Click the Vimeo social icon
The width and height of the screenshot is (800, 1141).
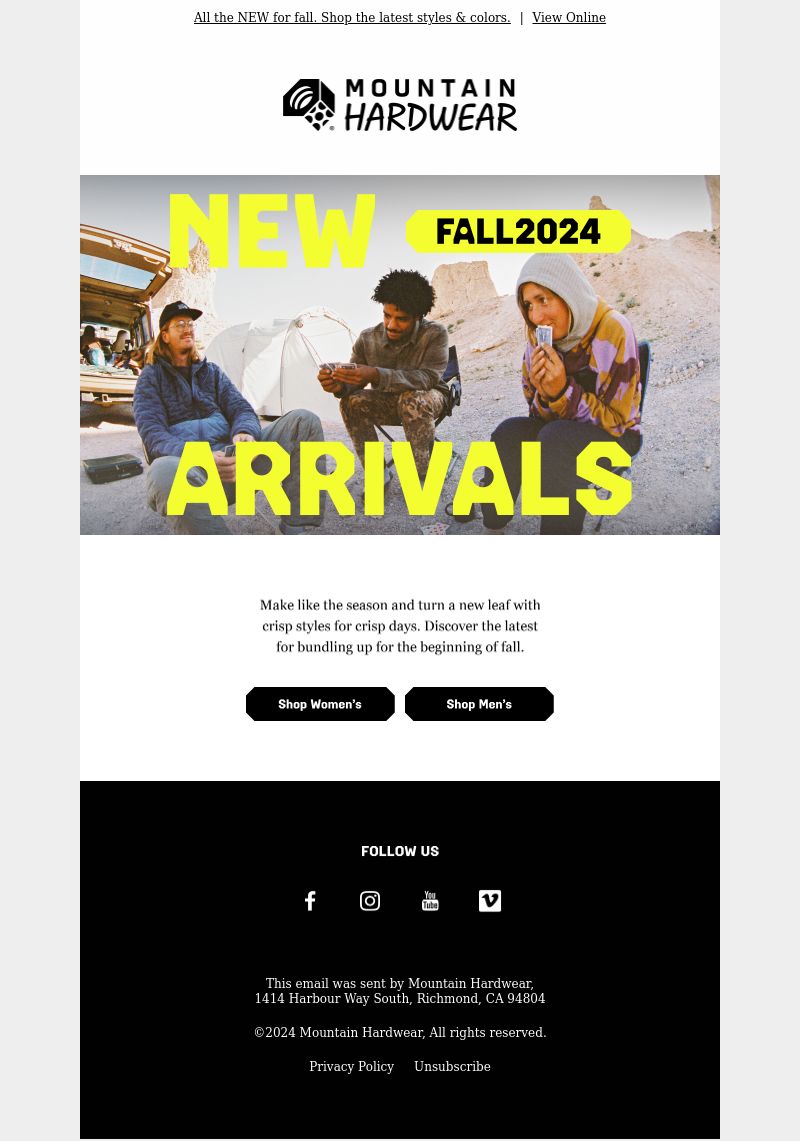[490, 901]
